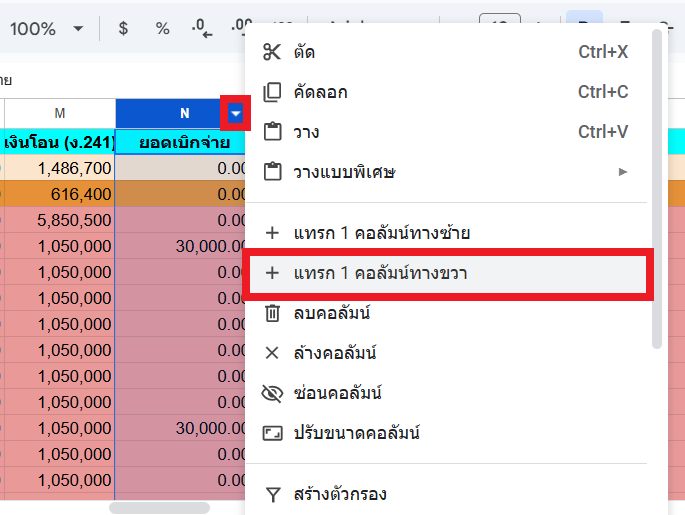
Task: Click the context menu vertical scrollbar
Action: [x=657, y=189]
